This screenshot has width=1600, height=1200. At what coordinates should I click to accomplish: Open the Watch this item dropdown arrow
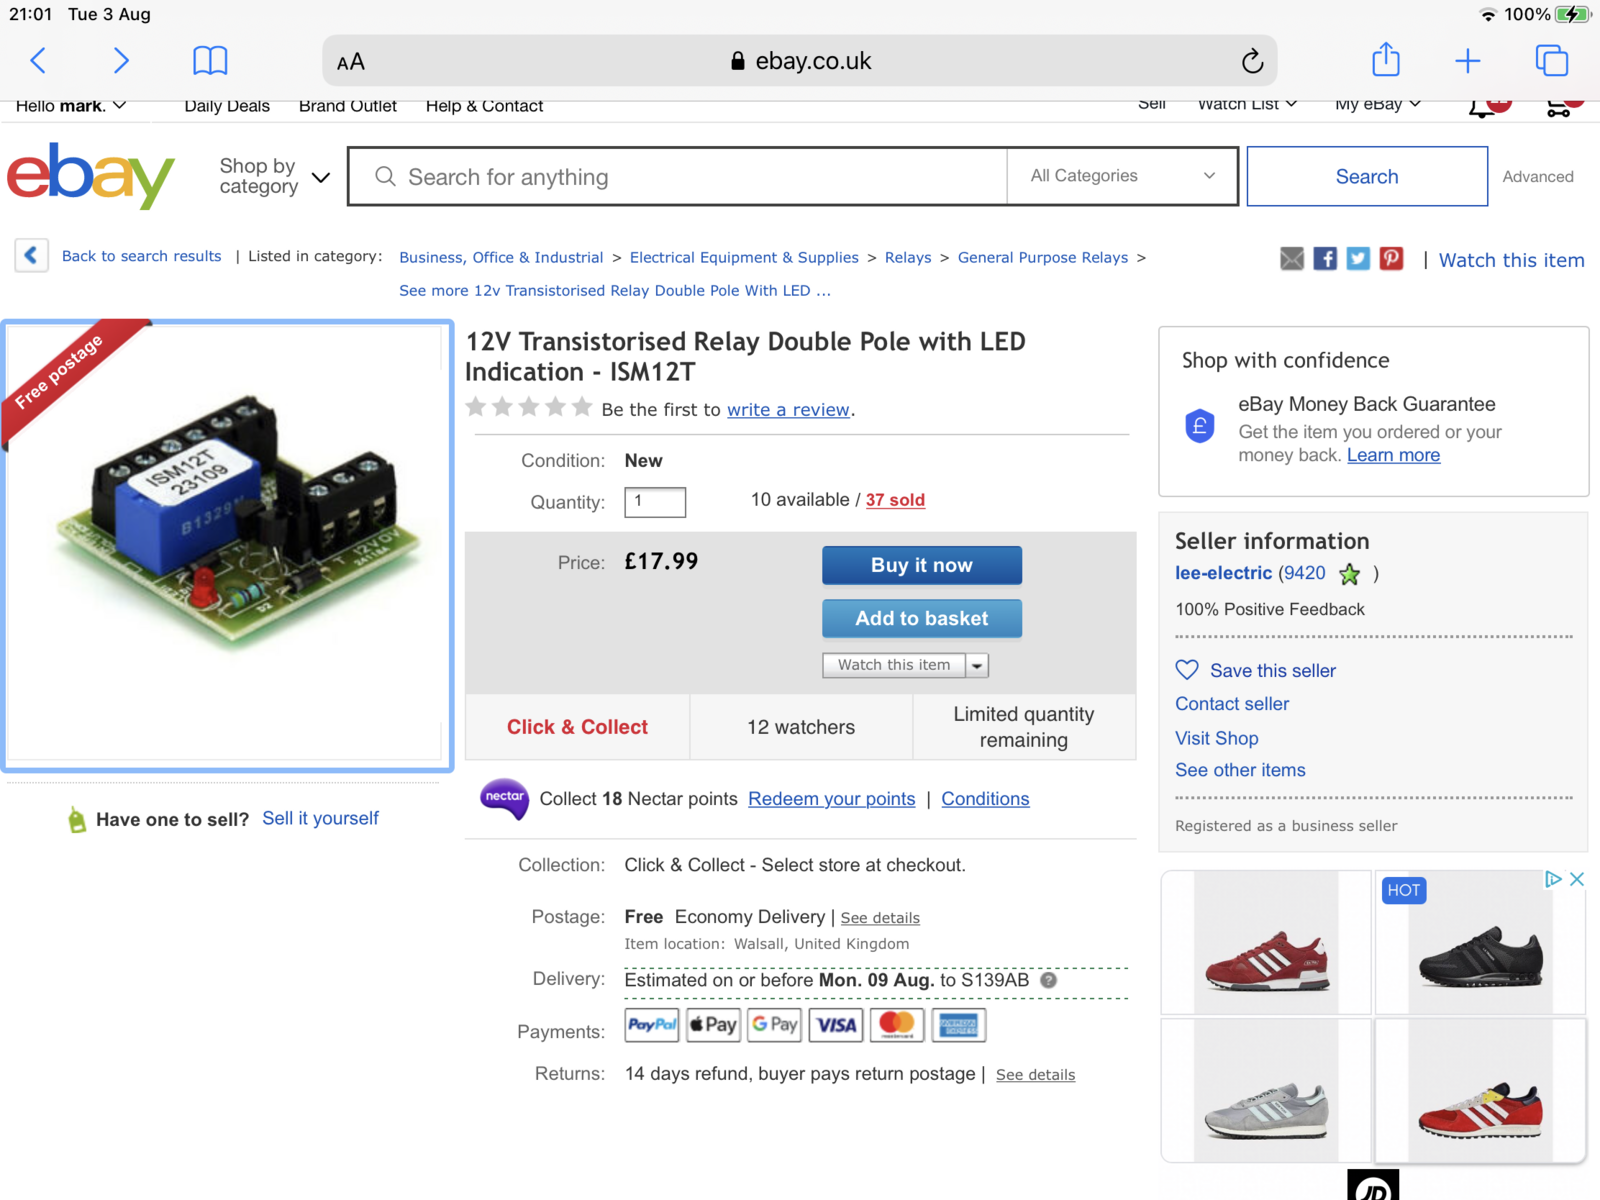tap(977, 665)
